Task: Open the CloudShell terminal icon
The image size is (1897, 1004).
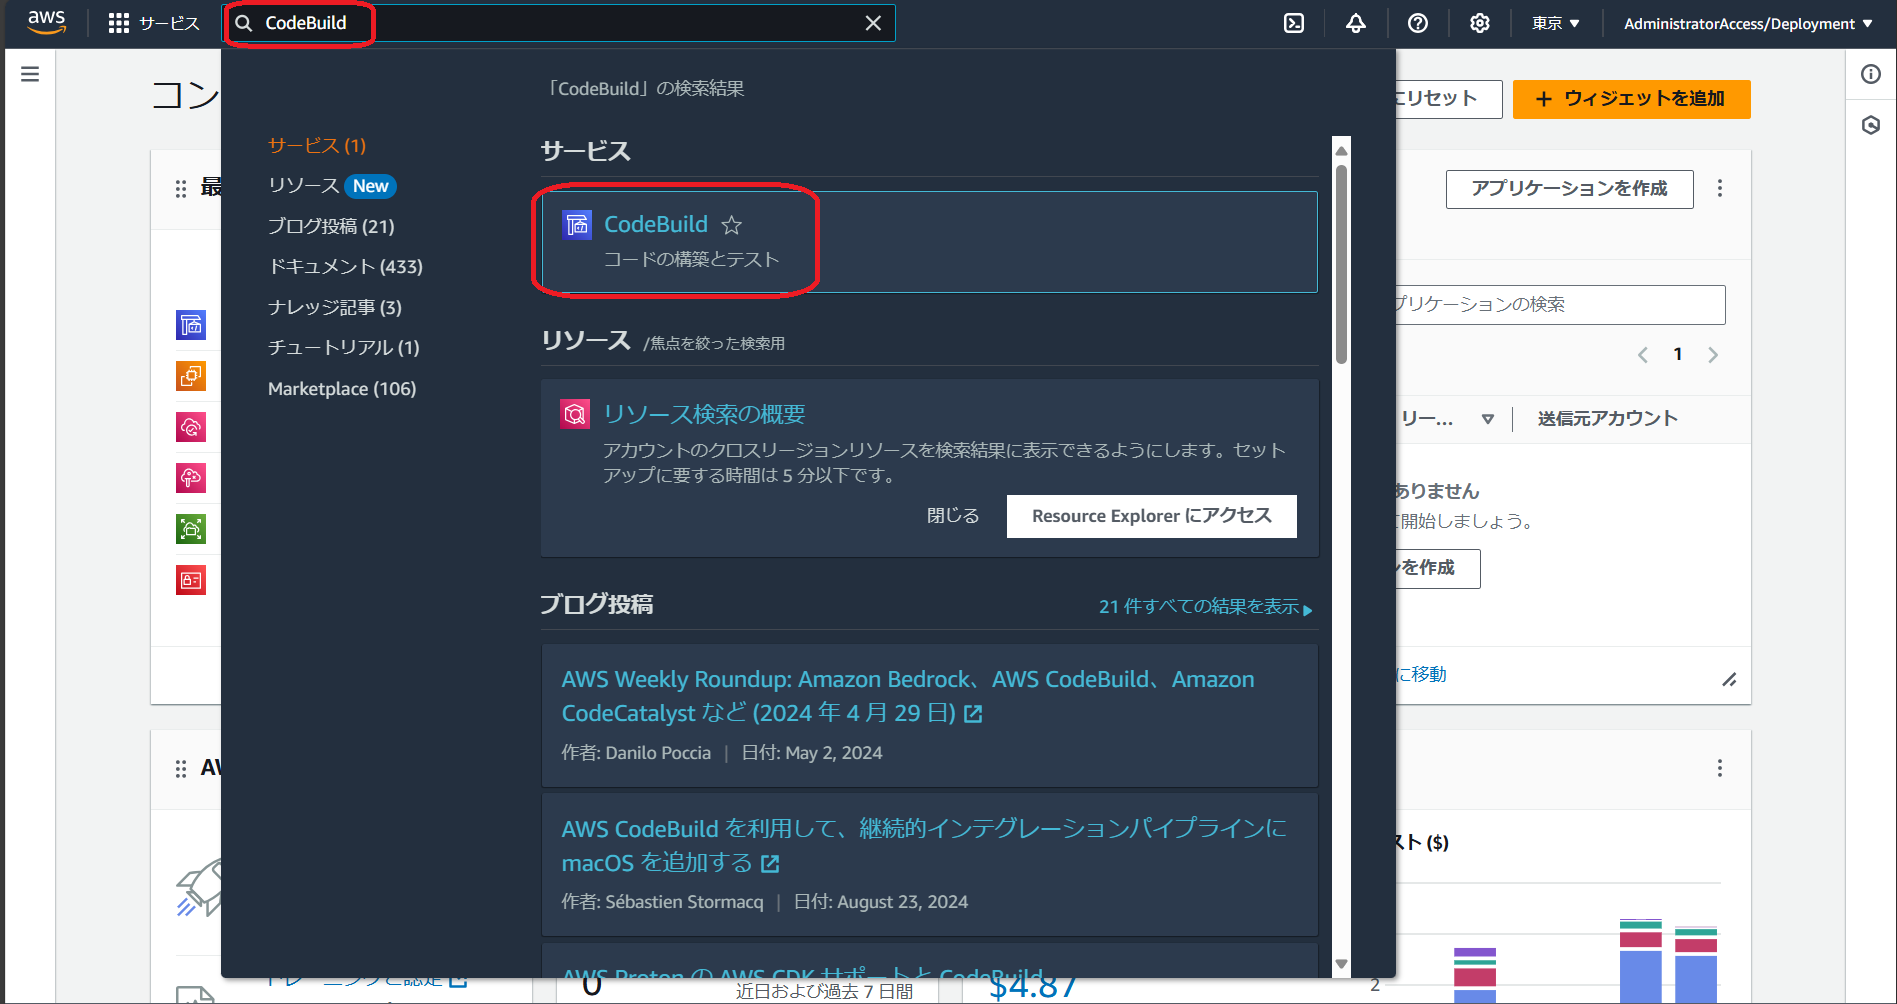Action: (x=1293, y=22)
